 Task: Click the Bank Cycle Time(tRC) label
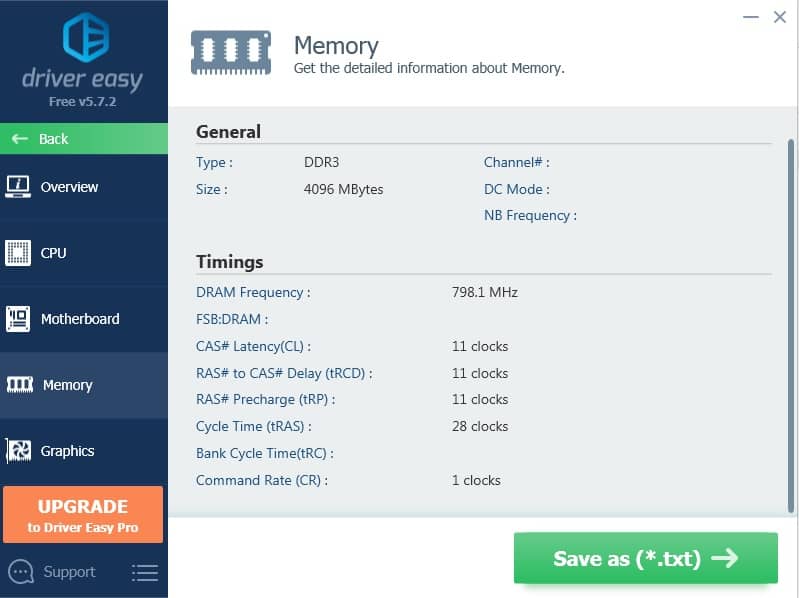(265, 453)
